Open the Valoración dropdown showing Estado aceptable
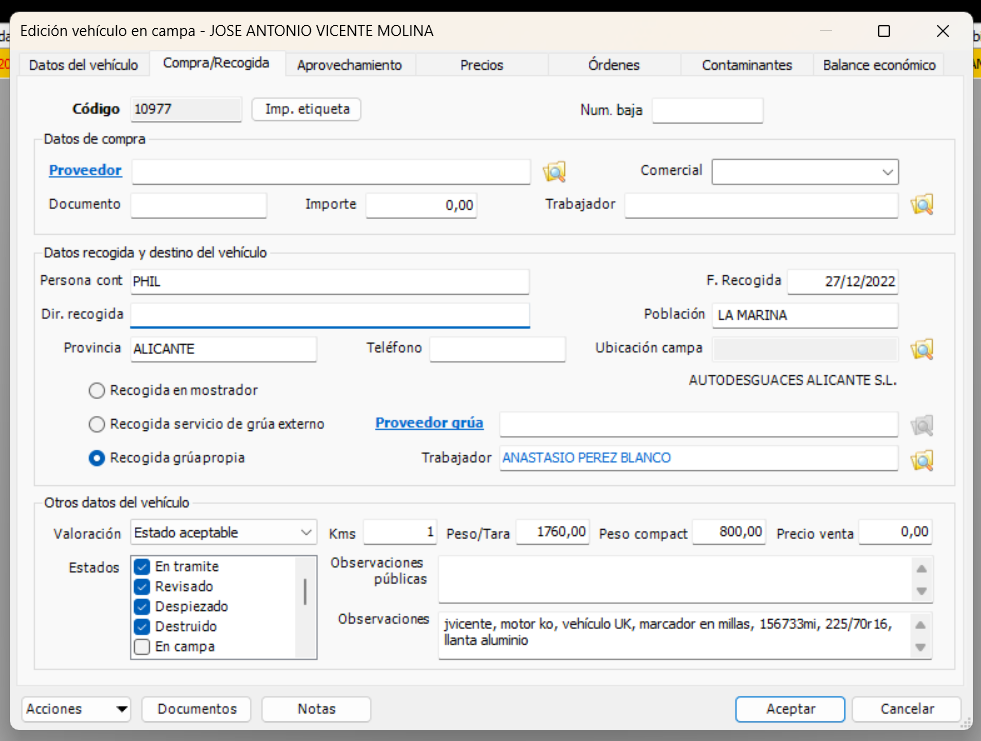This screenshot has height=741, width=981. (305, 532)
